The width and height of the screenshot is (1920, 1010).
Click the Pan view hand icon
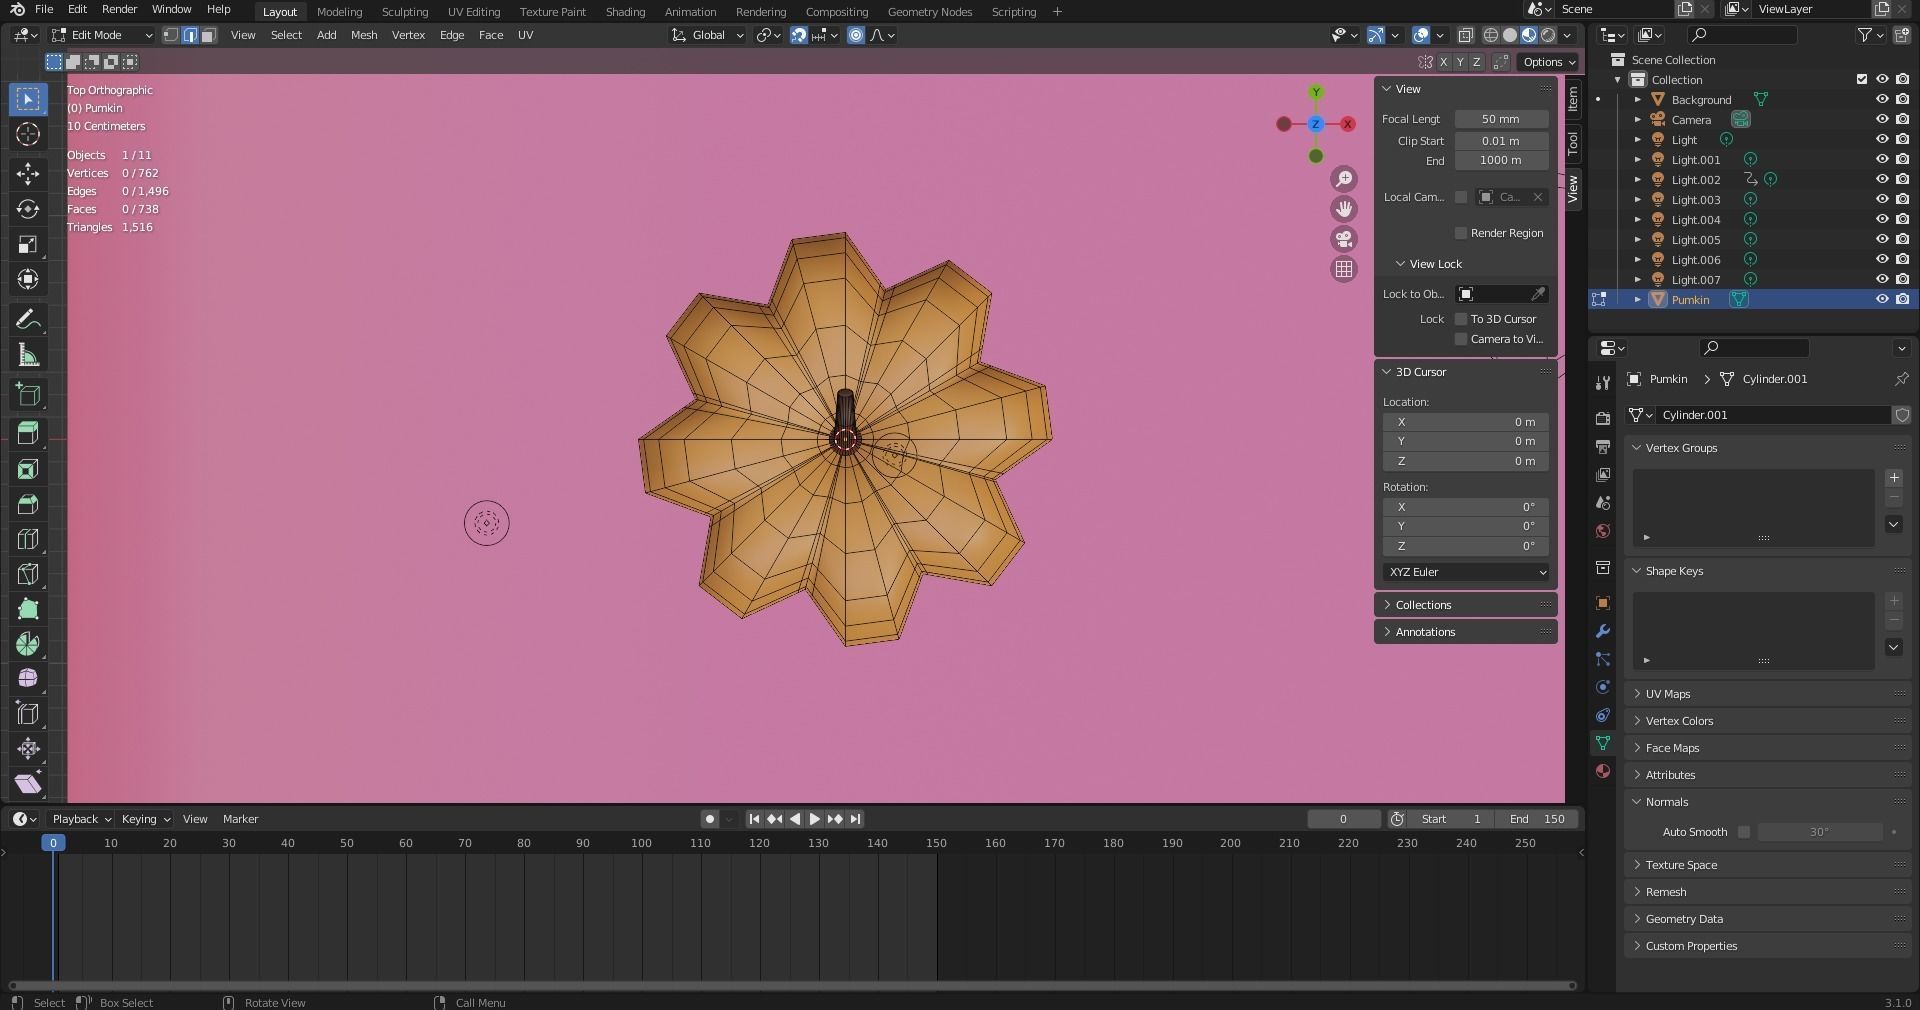(1344, 209)
